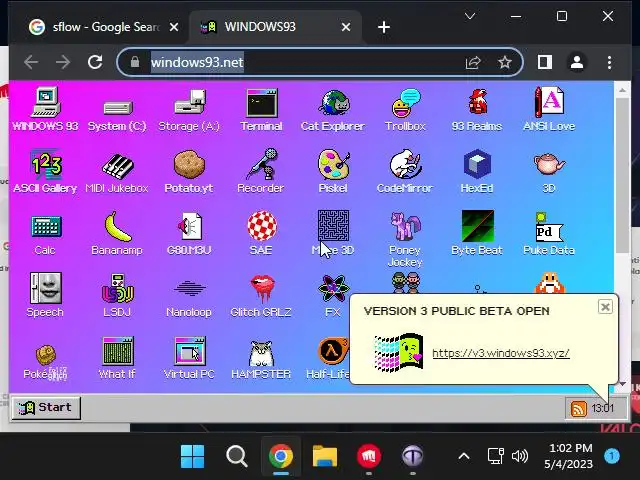Share this page icon in address bar
Image resolution: width=640 pixels, height=480 pixels.
[473, 62]
